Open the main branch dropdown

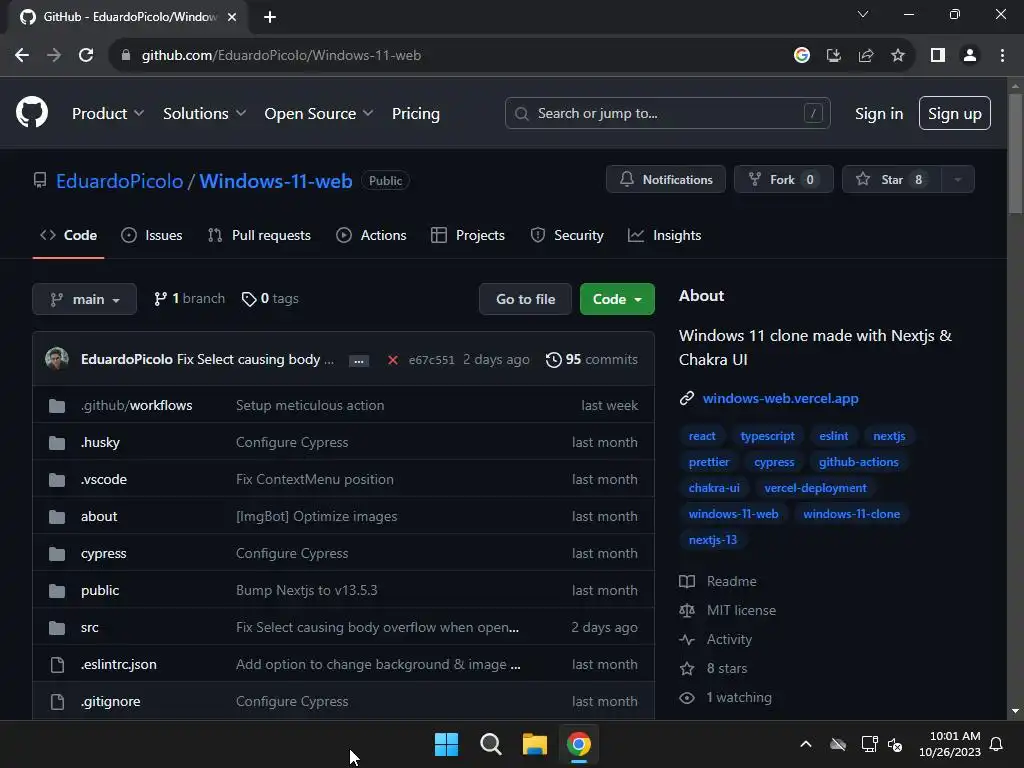[84, 299]
